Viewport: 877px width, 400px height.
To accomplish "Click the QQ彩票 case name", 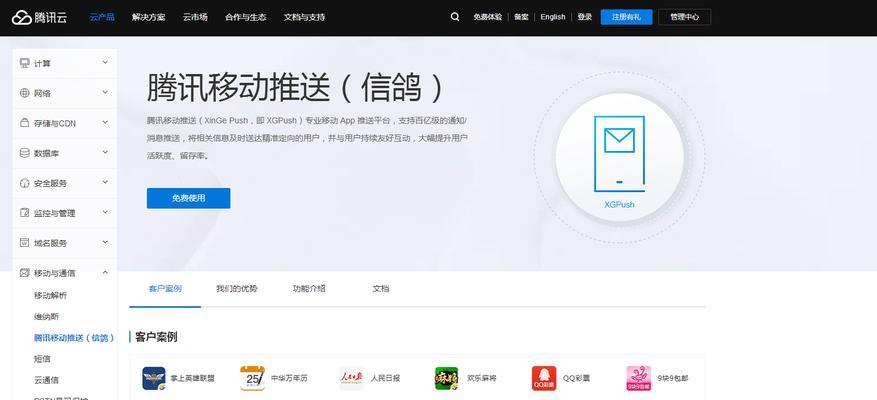I will 576,379.
